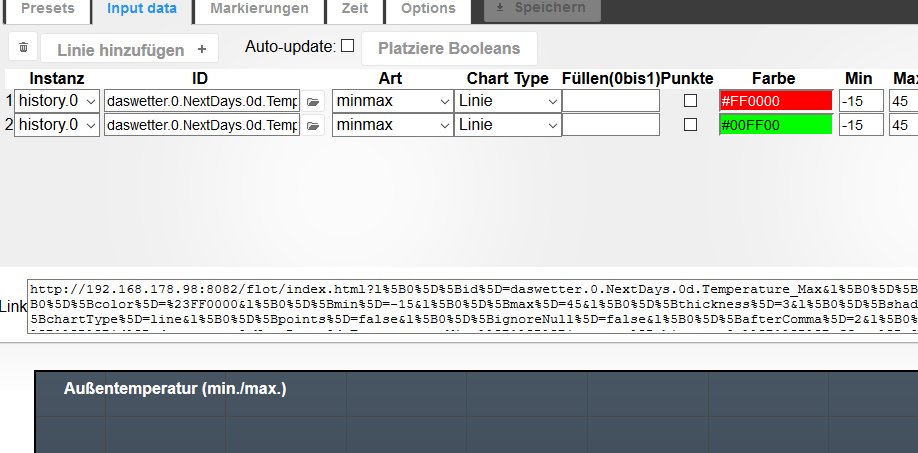Click the trash delete icon

pos(24,48)
